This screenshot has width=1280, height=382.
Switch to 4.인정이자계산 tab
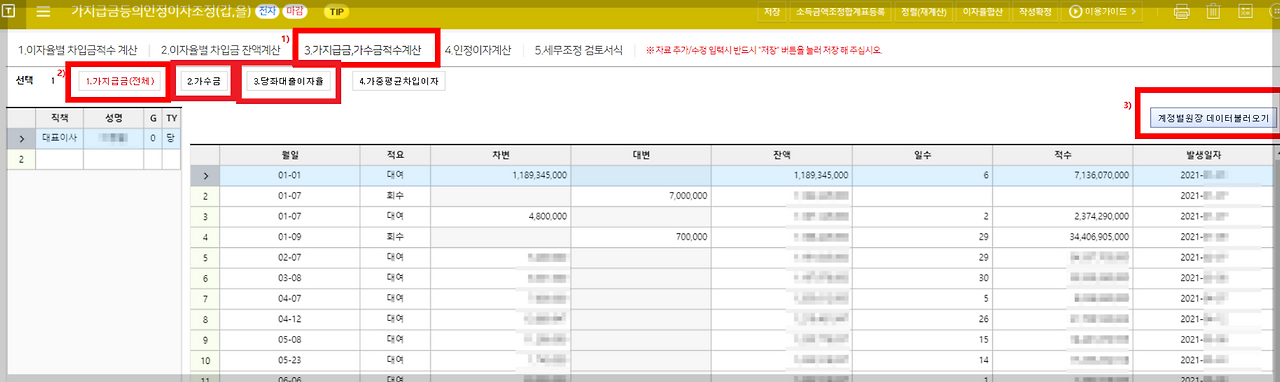tap(478, 49)
